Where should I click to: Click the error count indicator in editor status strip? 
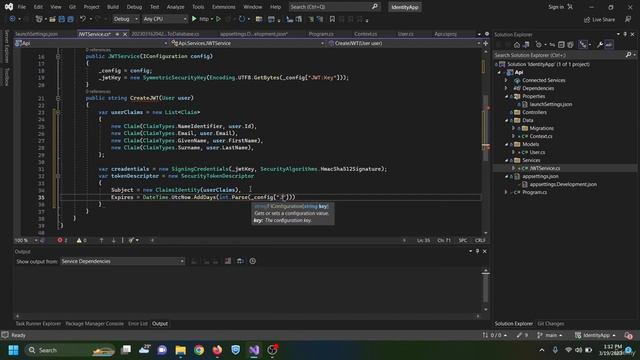[x=62, y=240]
